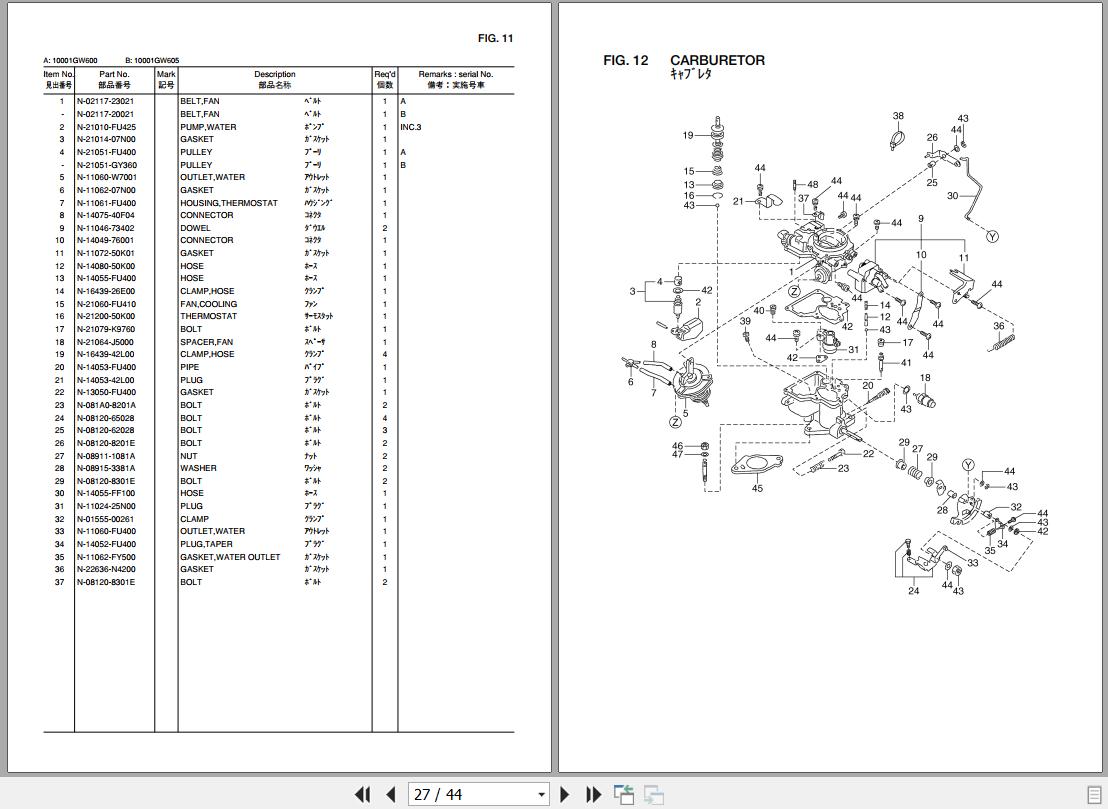Click part number N-14080-50K00
This screenshot has height=809, width=1108.
coord(105,266)
